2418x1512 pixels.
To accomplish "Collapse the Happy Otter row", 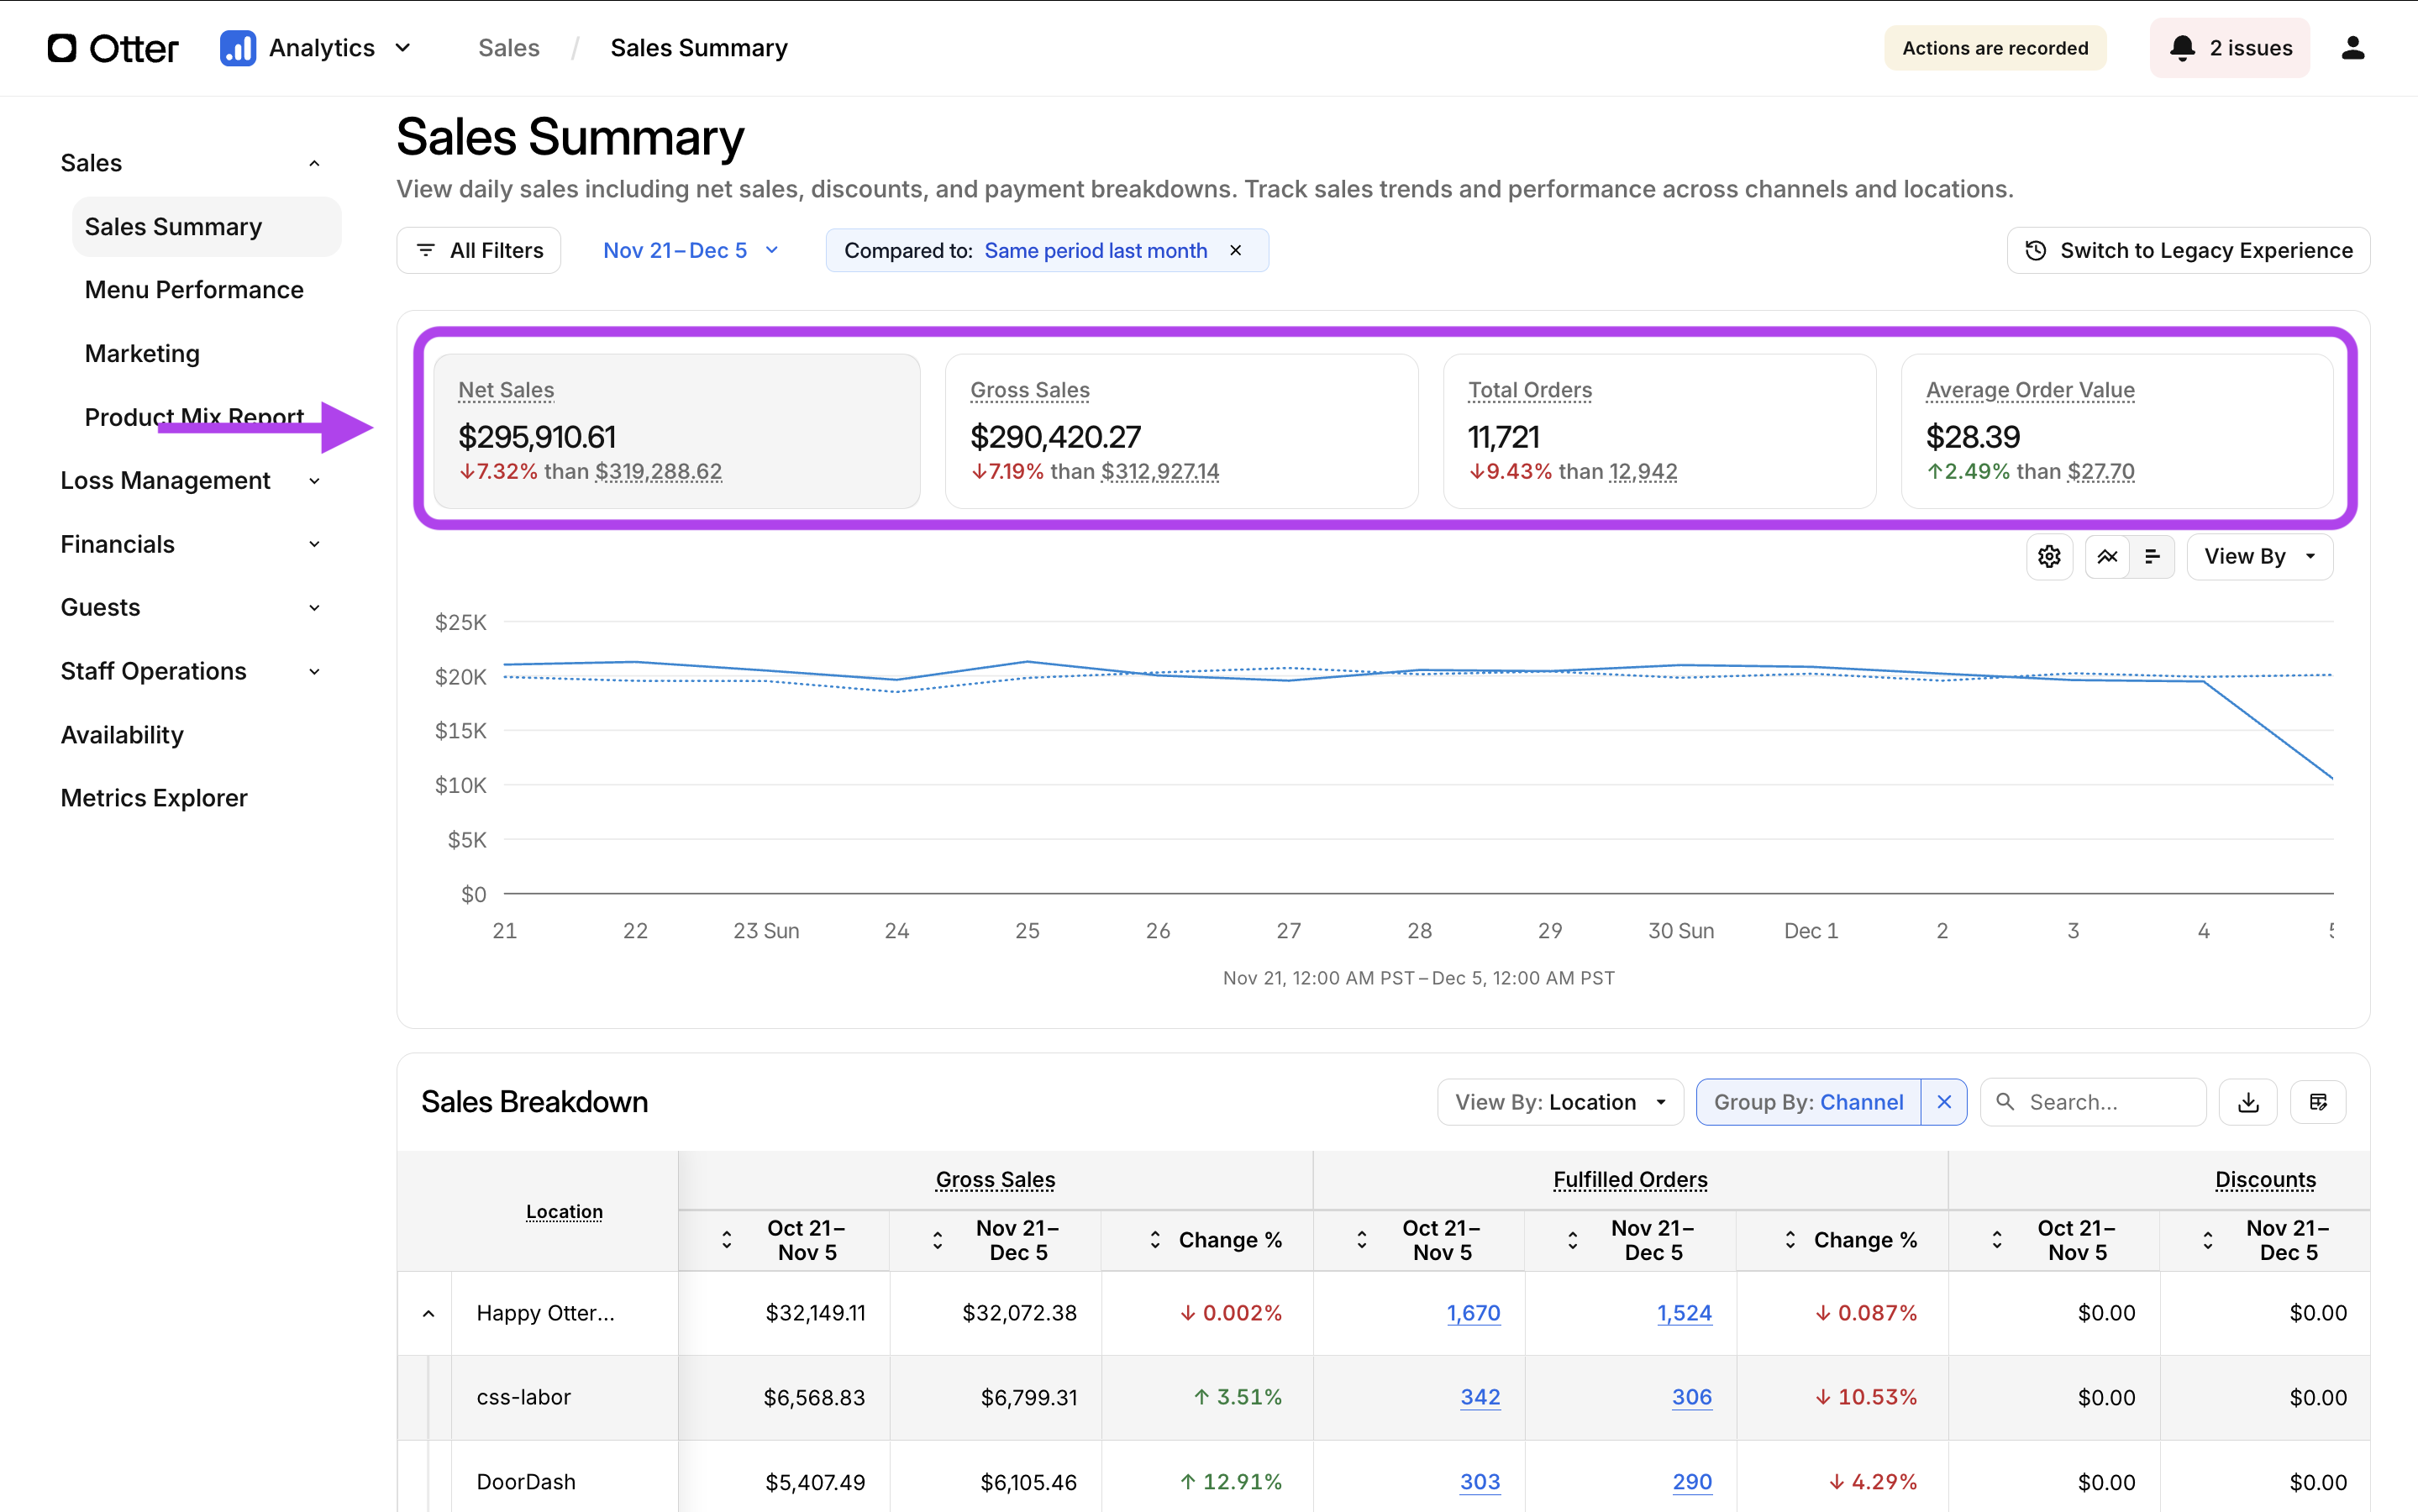I will click(428, 1313).
